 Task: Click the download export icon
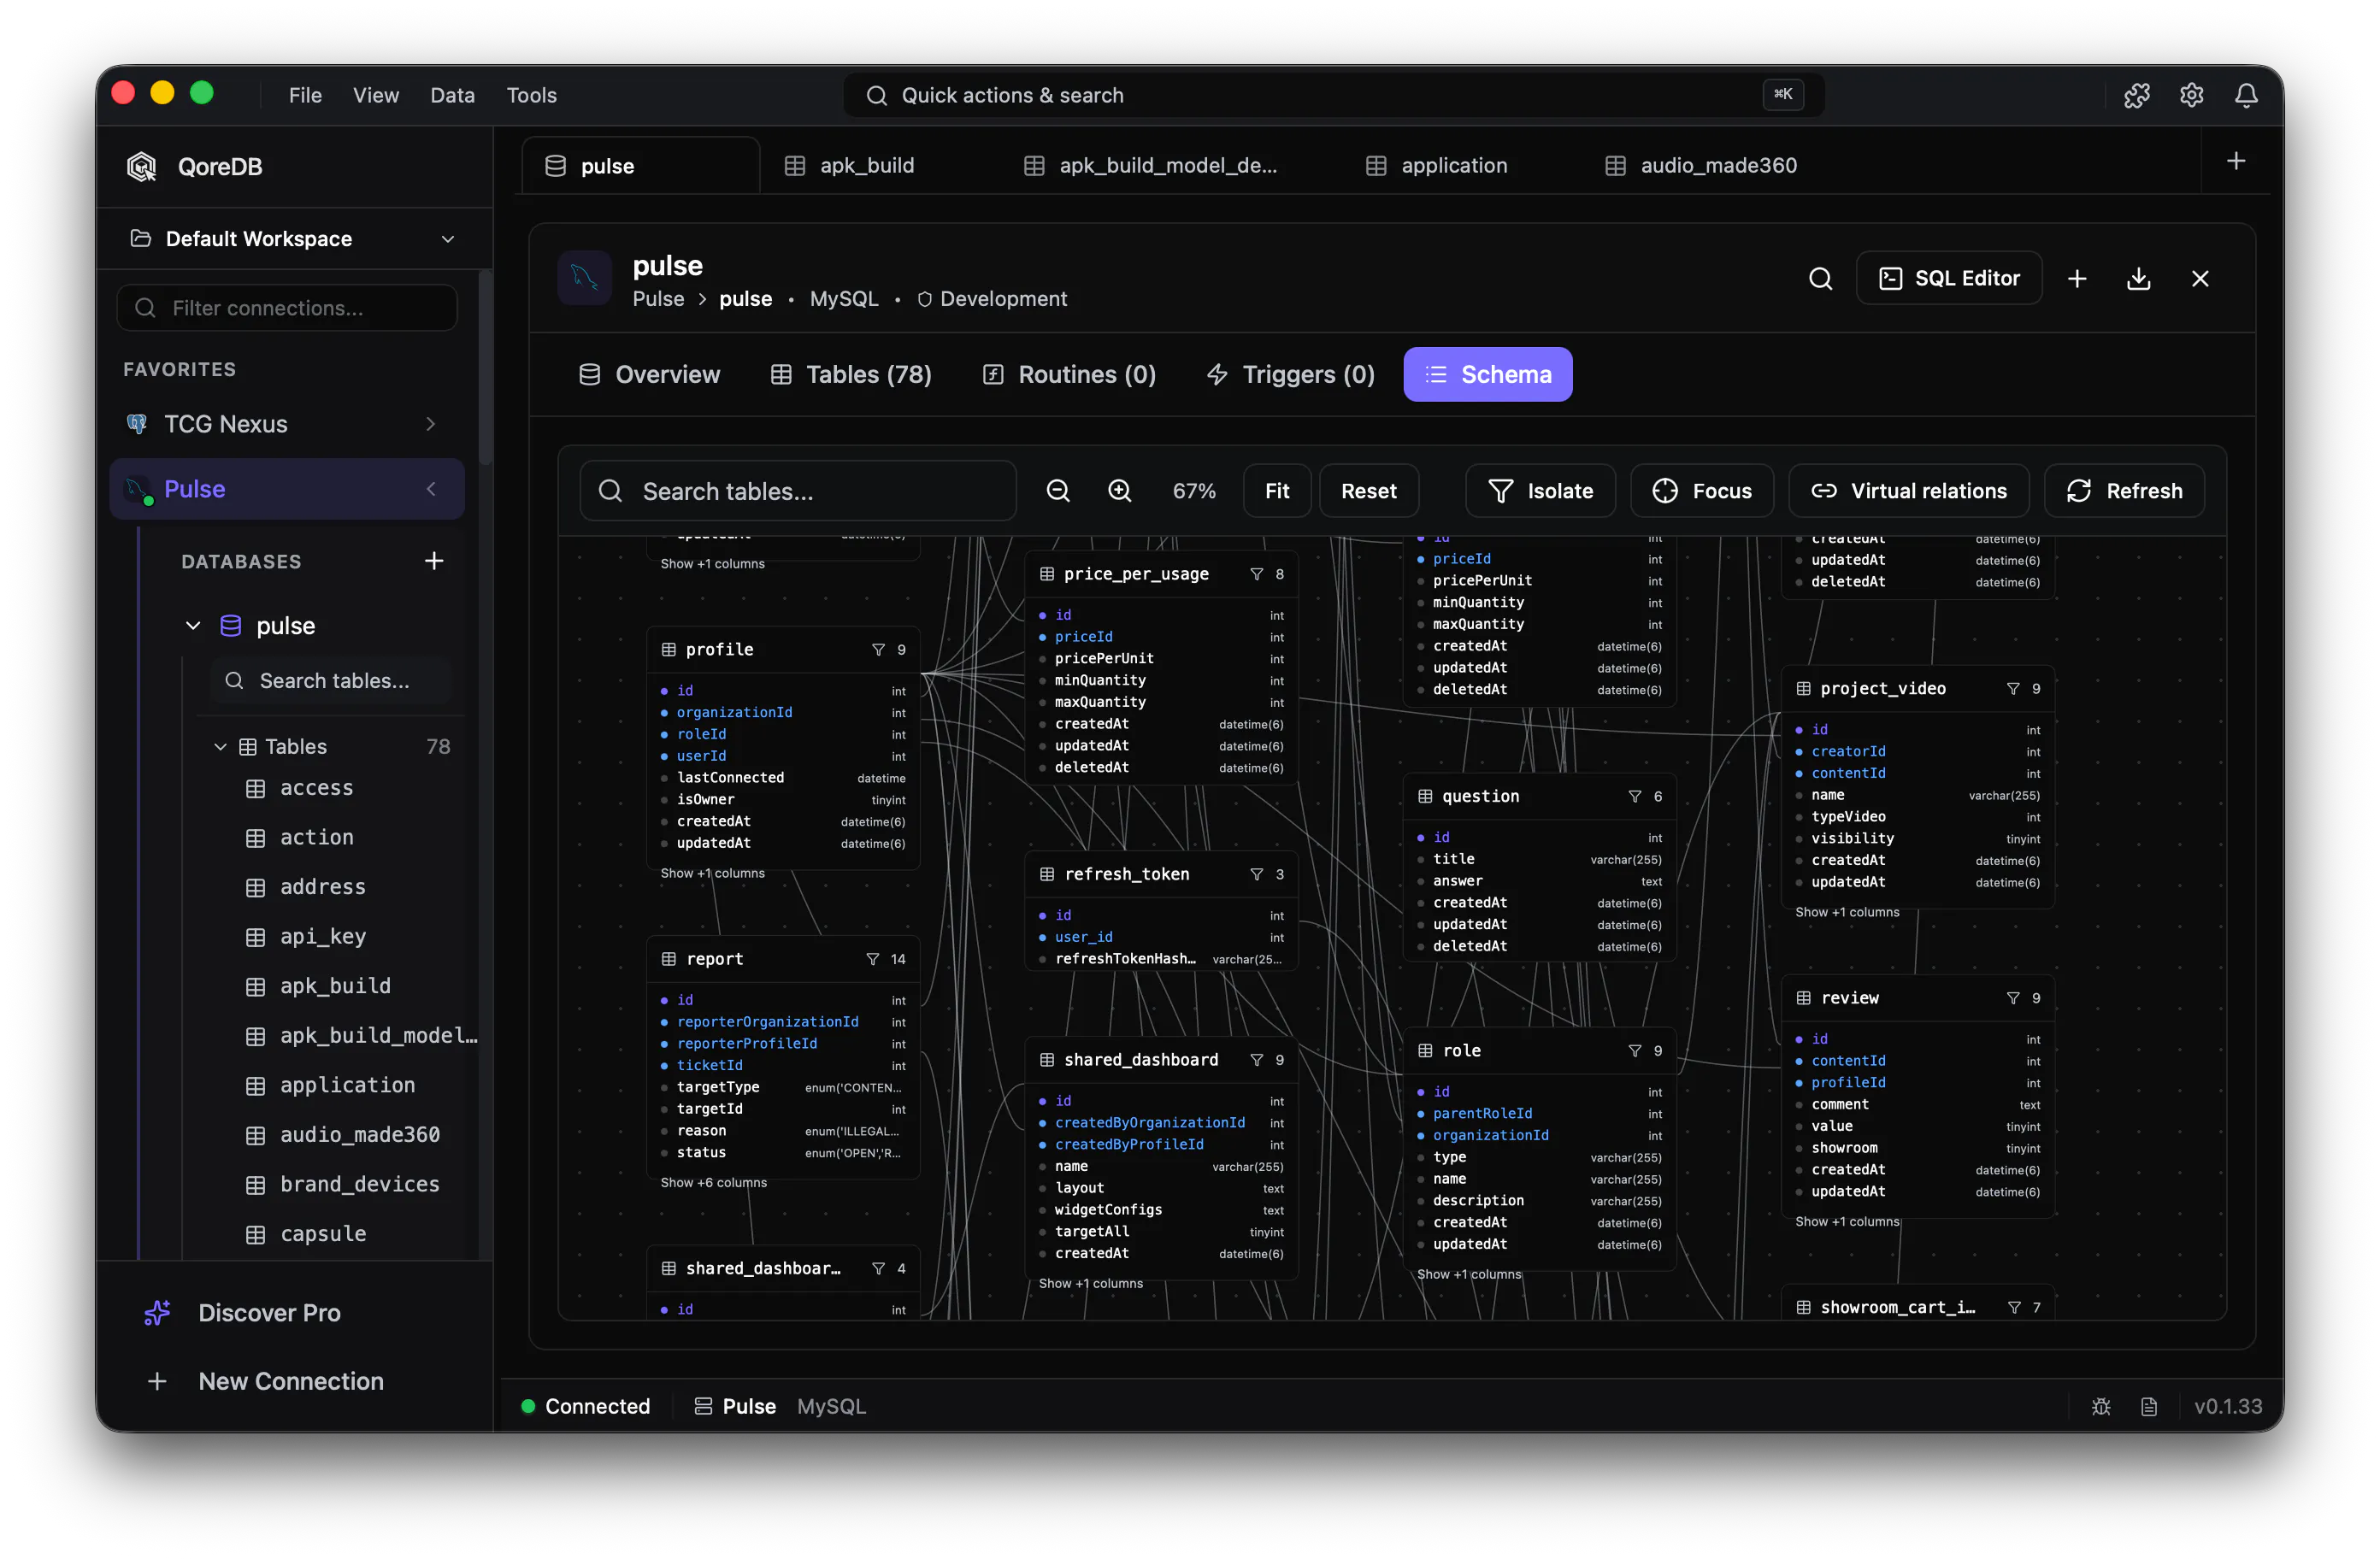2138,279
